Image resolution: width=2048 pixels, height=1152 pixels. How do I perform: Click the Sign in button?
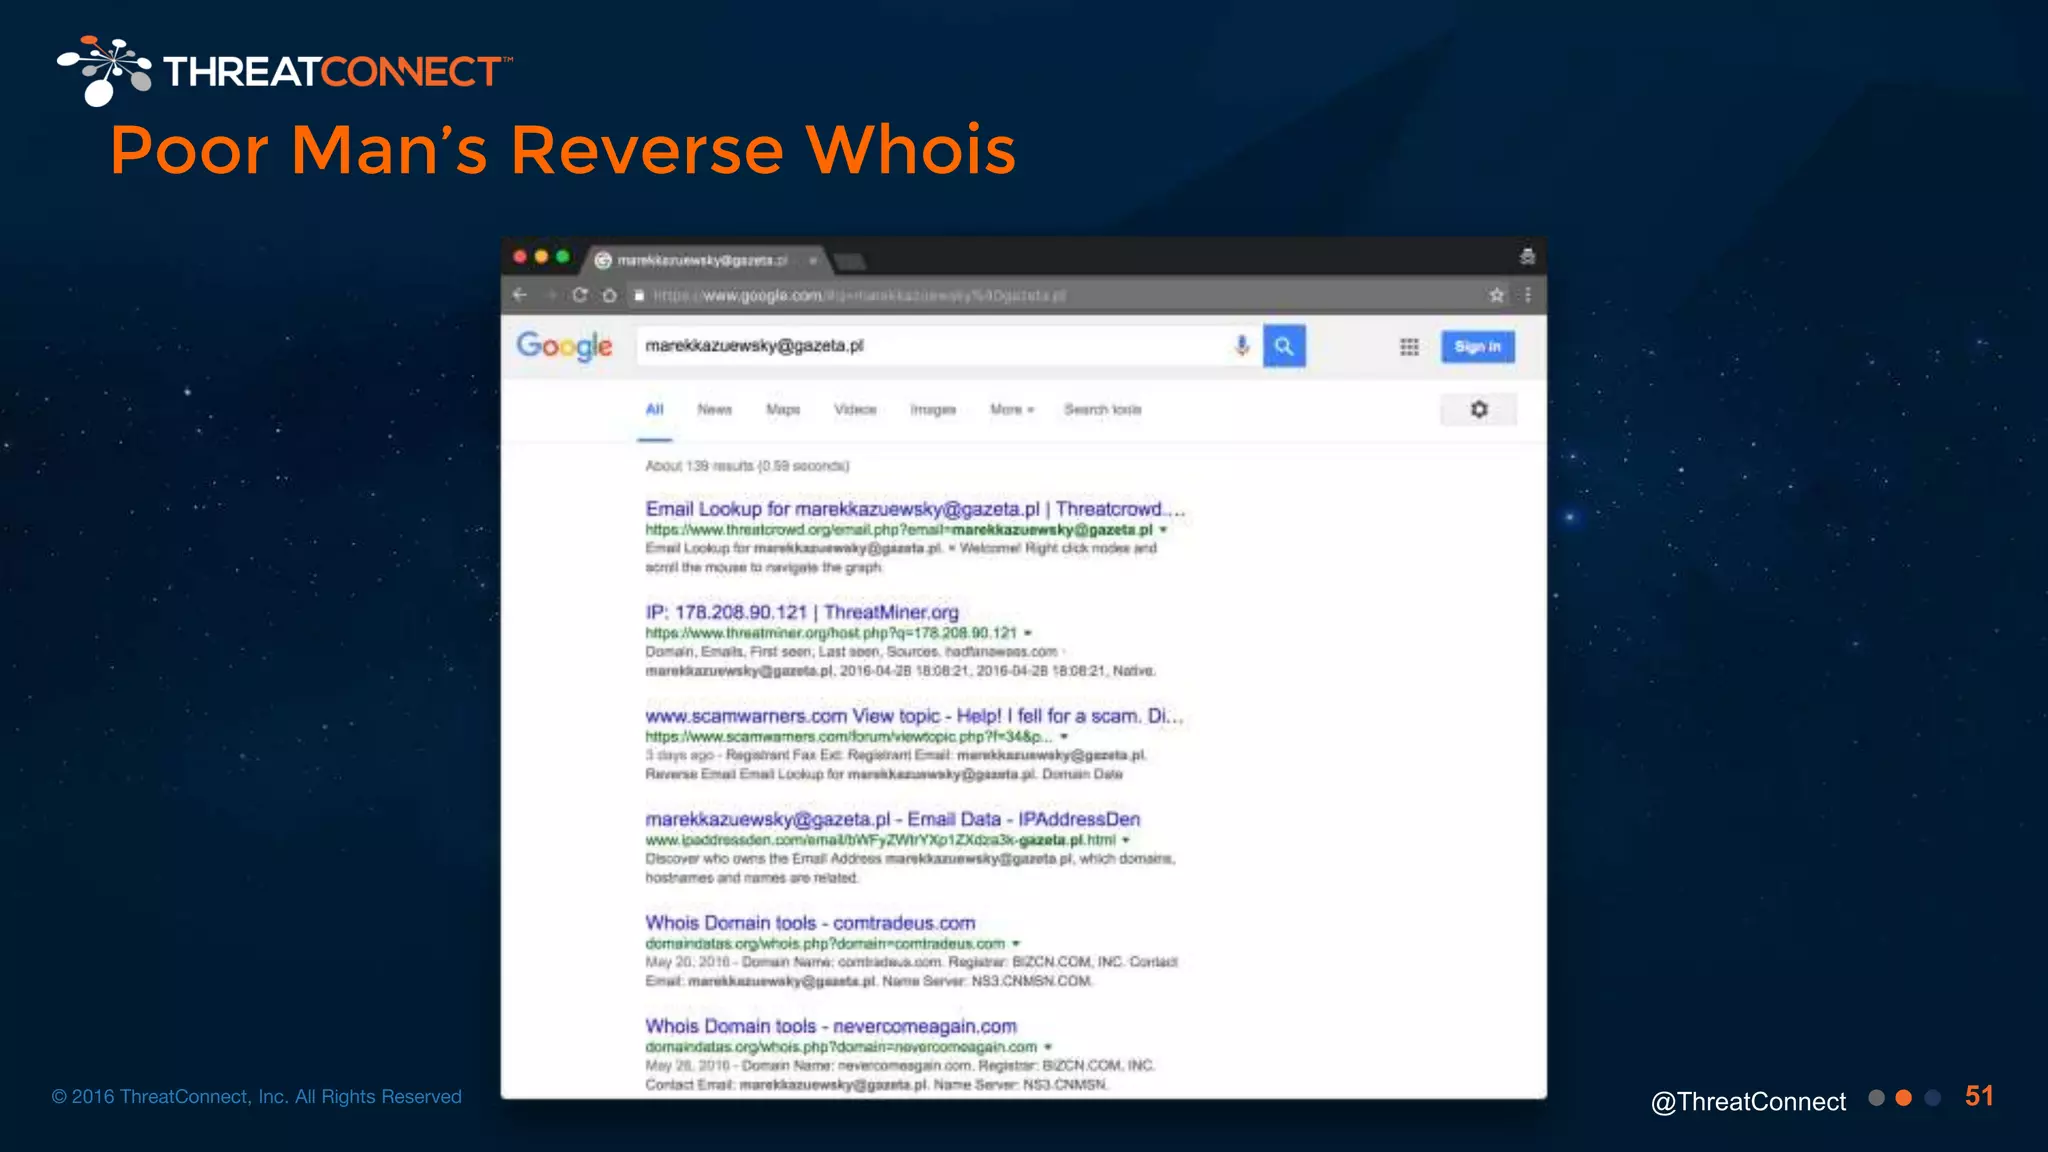(x=1477, y=347)
